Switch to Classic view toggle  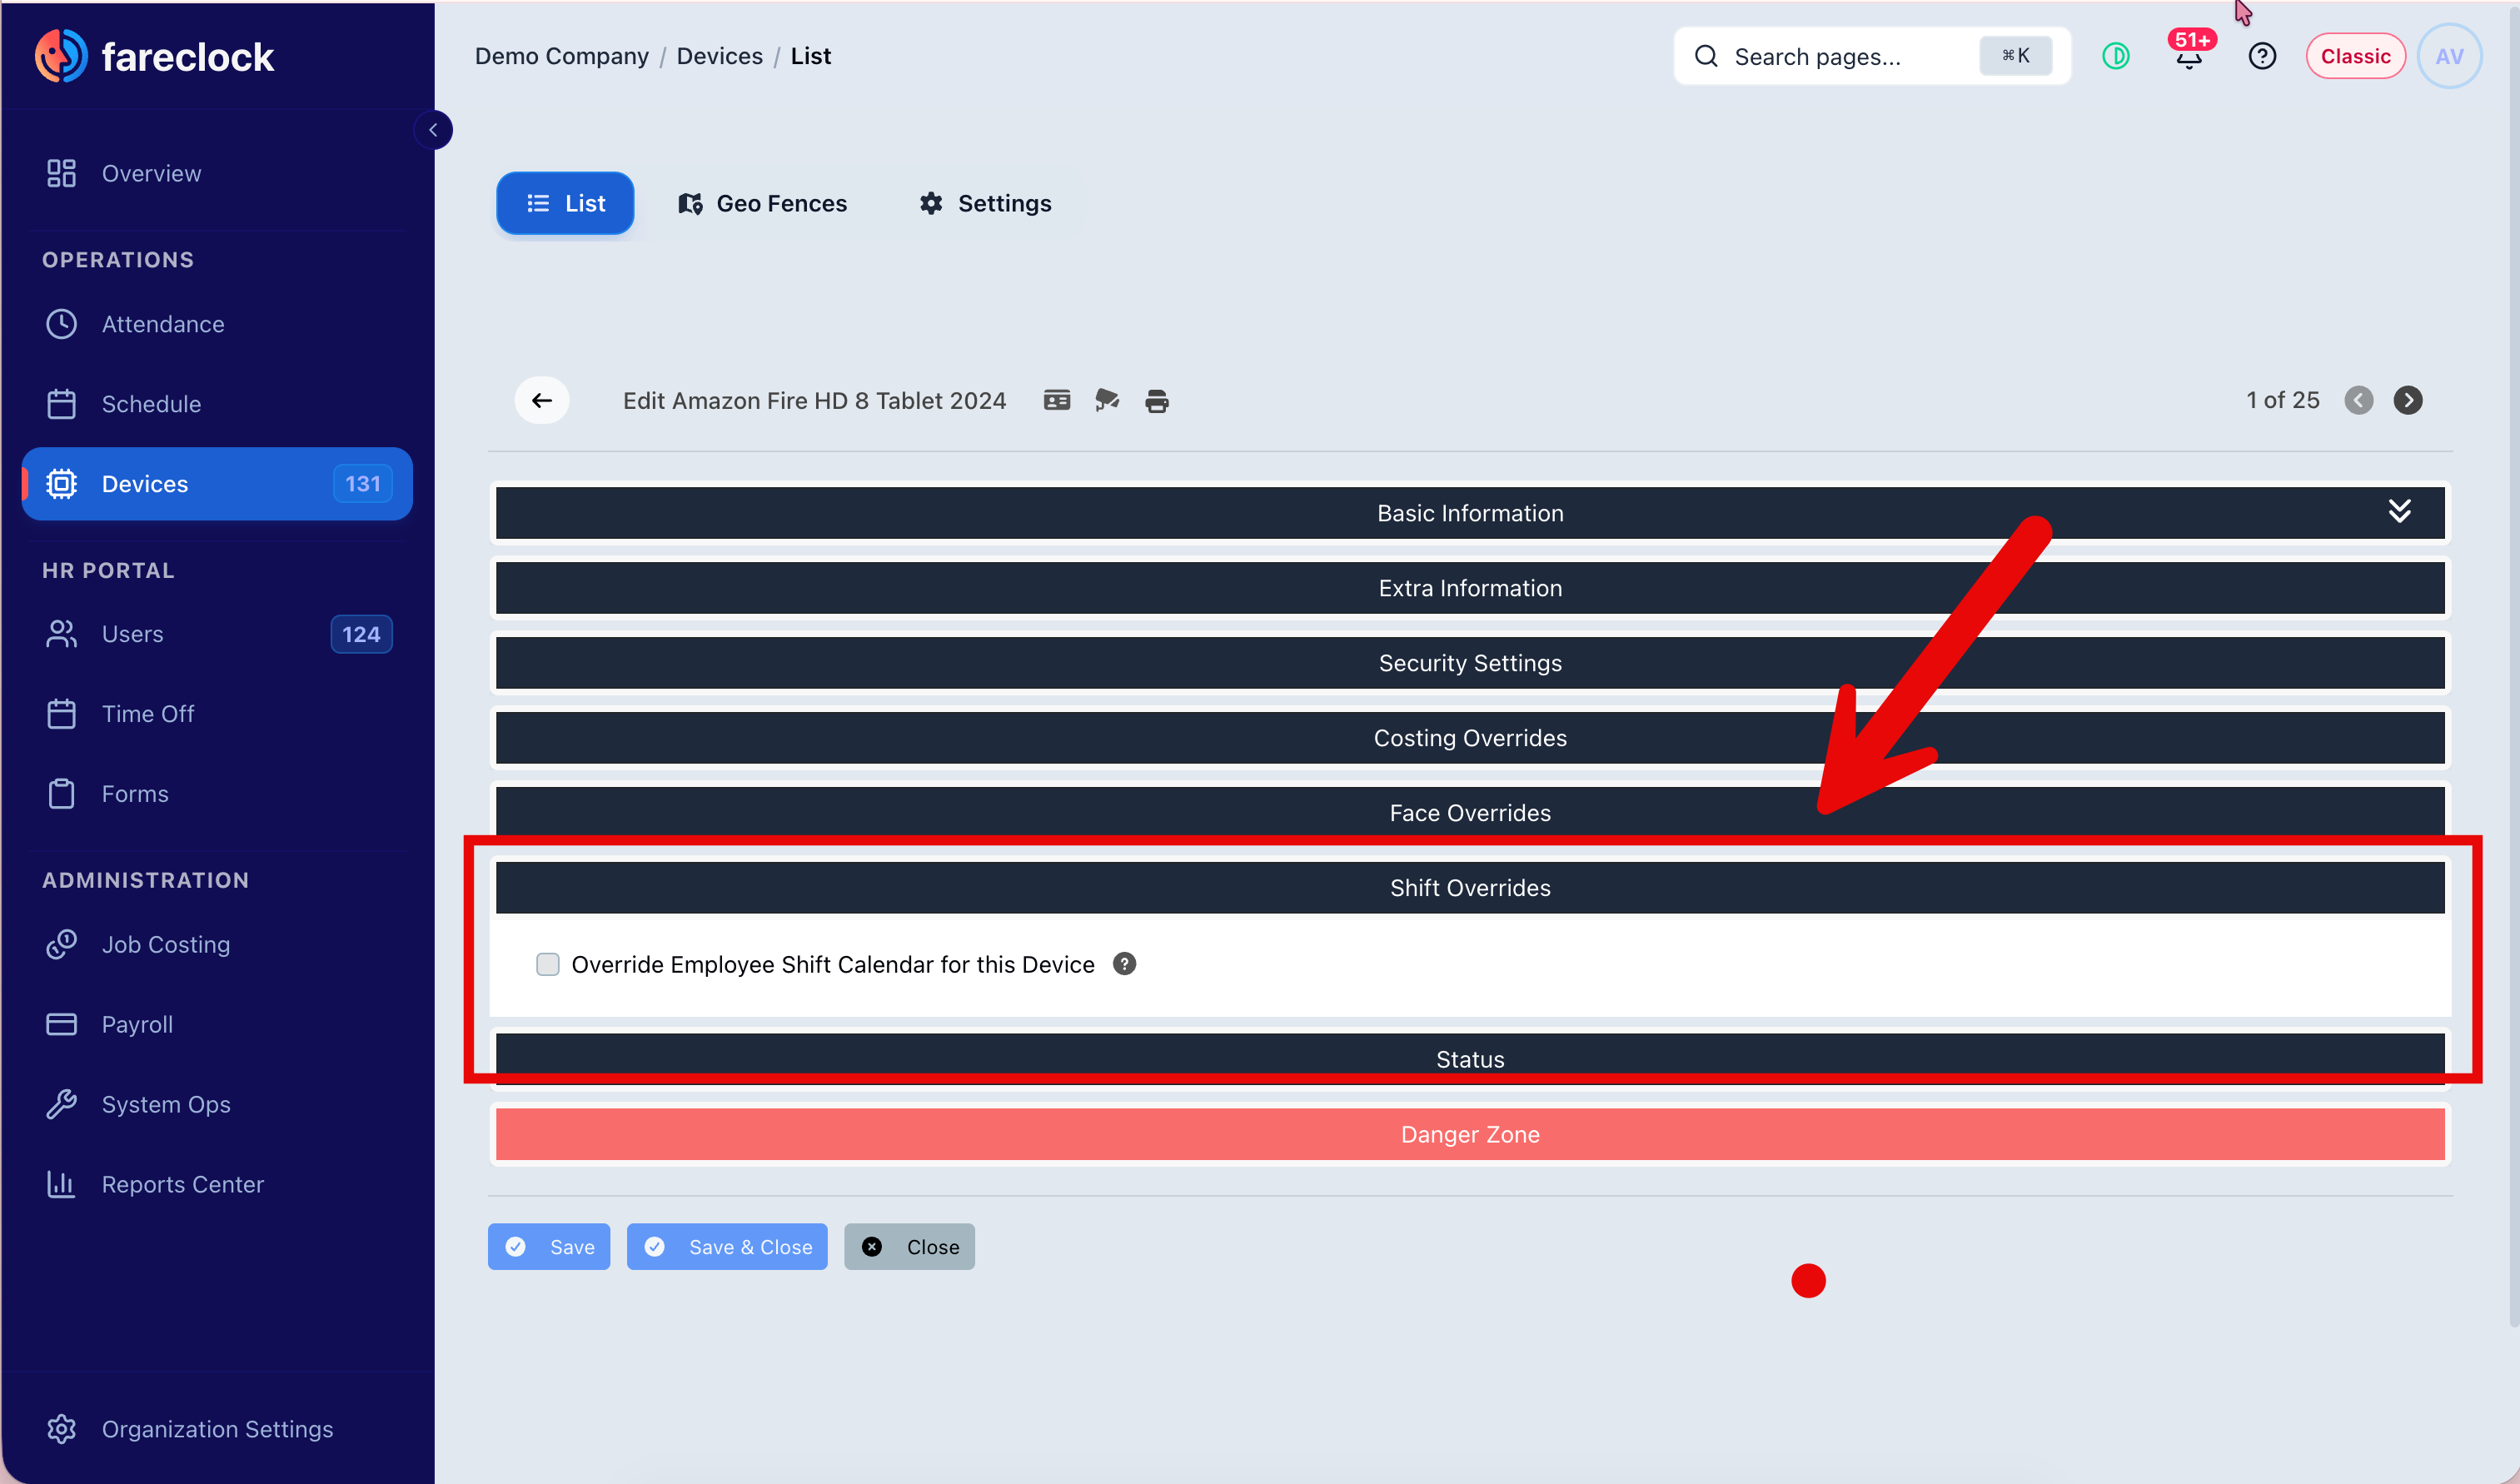click(2356, 56)
